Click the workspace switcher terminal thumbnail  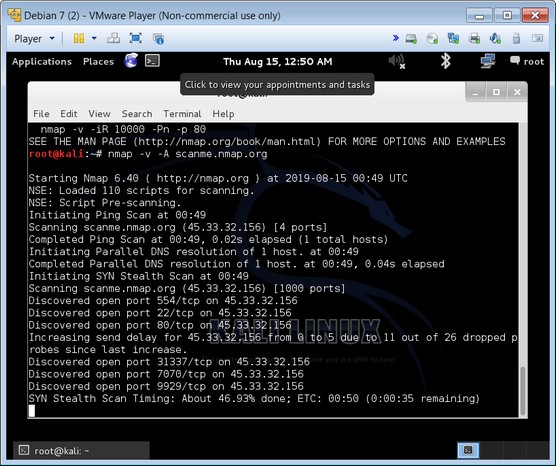tap(468, 450)
